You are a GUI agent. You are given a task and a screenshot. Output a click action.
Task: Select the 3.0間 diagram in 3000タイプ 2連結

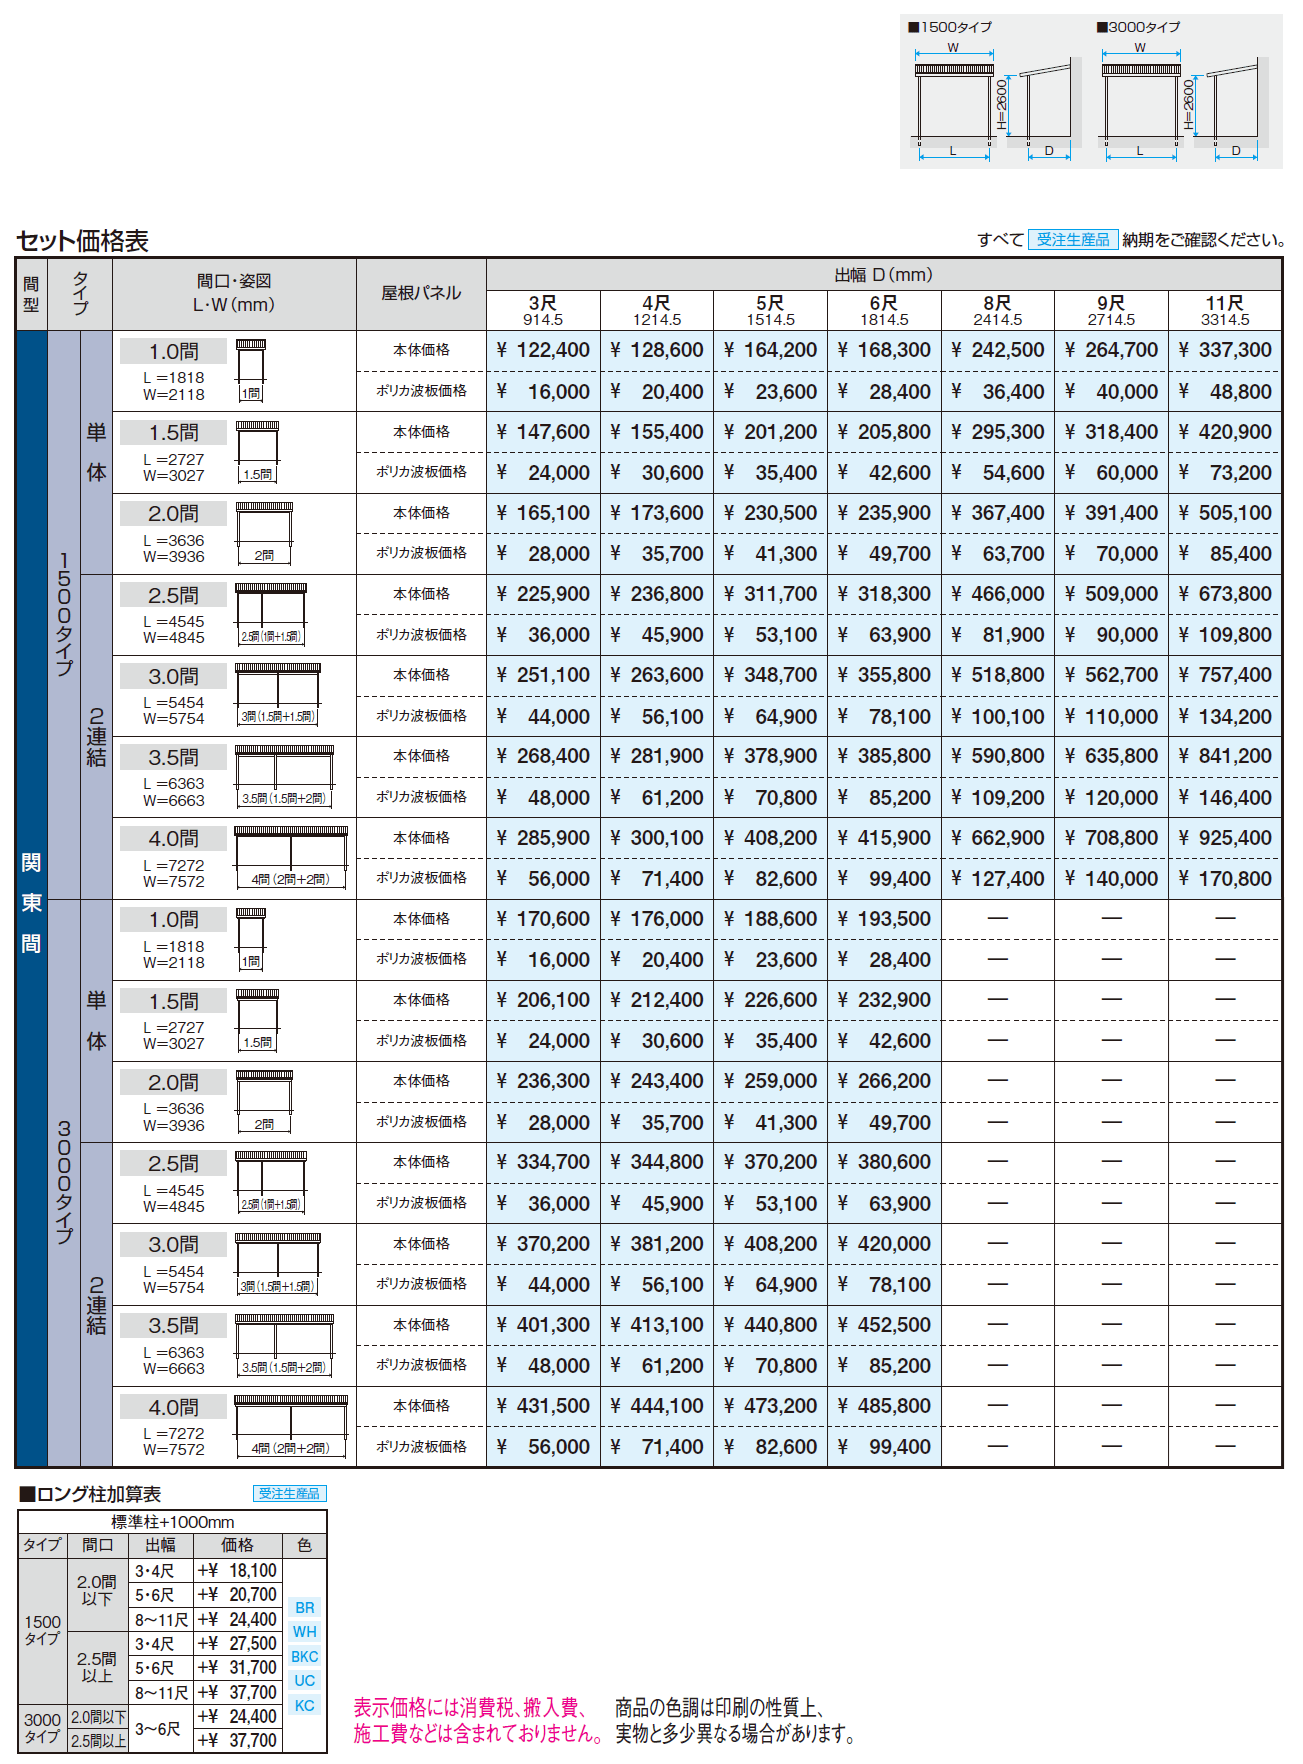click(x=278, y=1264)
